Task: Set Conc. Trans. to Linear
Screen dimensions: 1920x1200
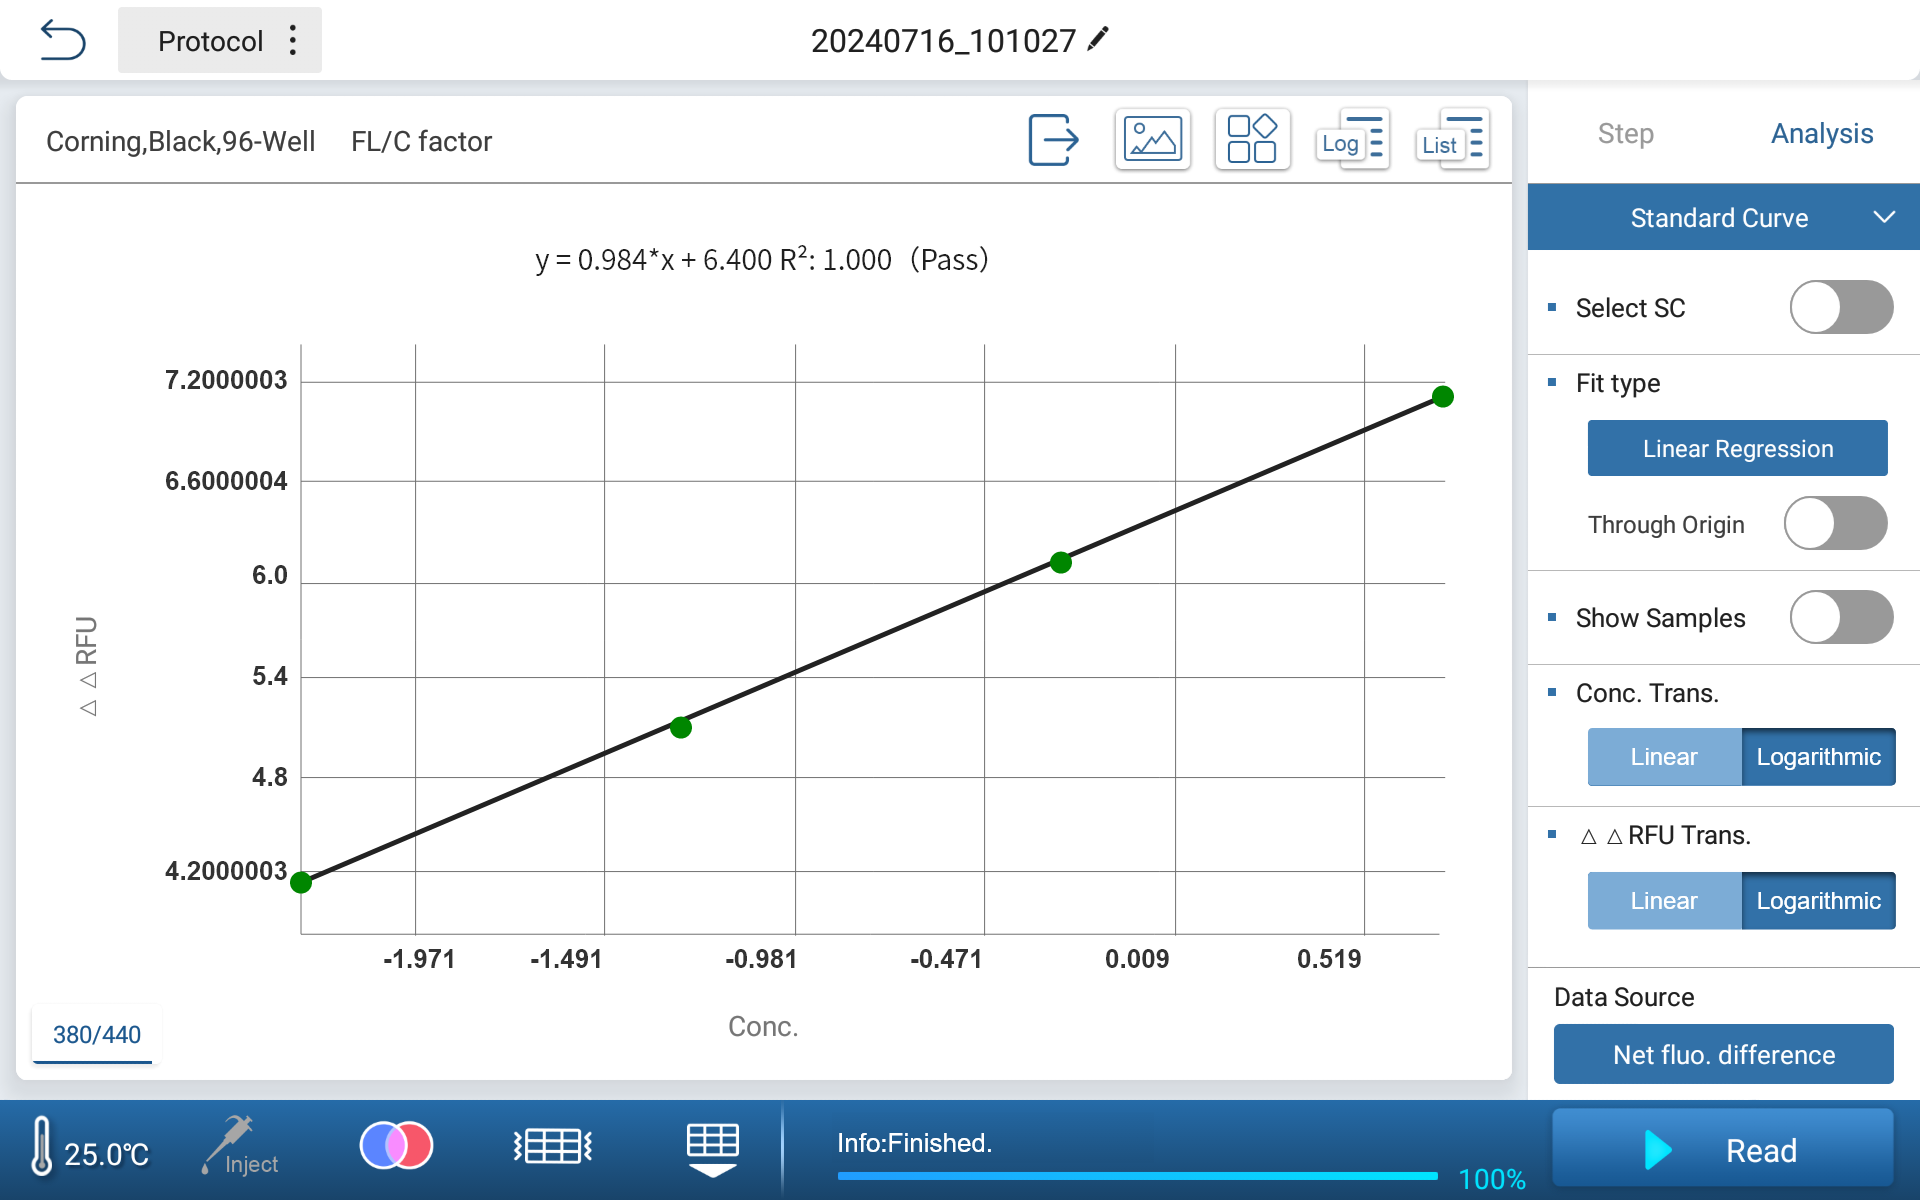Action: [1664, 757]
